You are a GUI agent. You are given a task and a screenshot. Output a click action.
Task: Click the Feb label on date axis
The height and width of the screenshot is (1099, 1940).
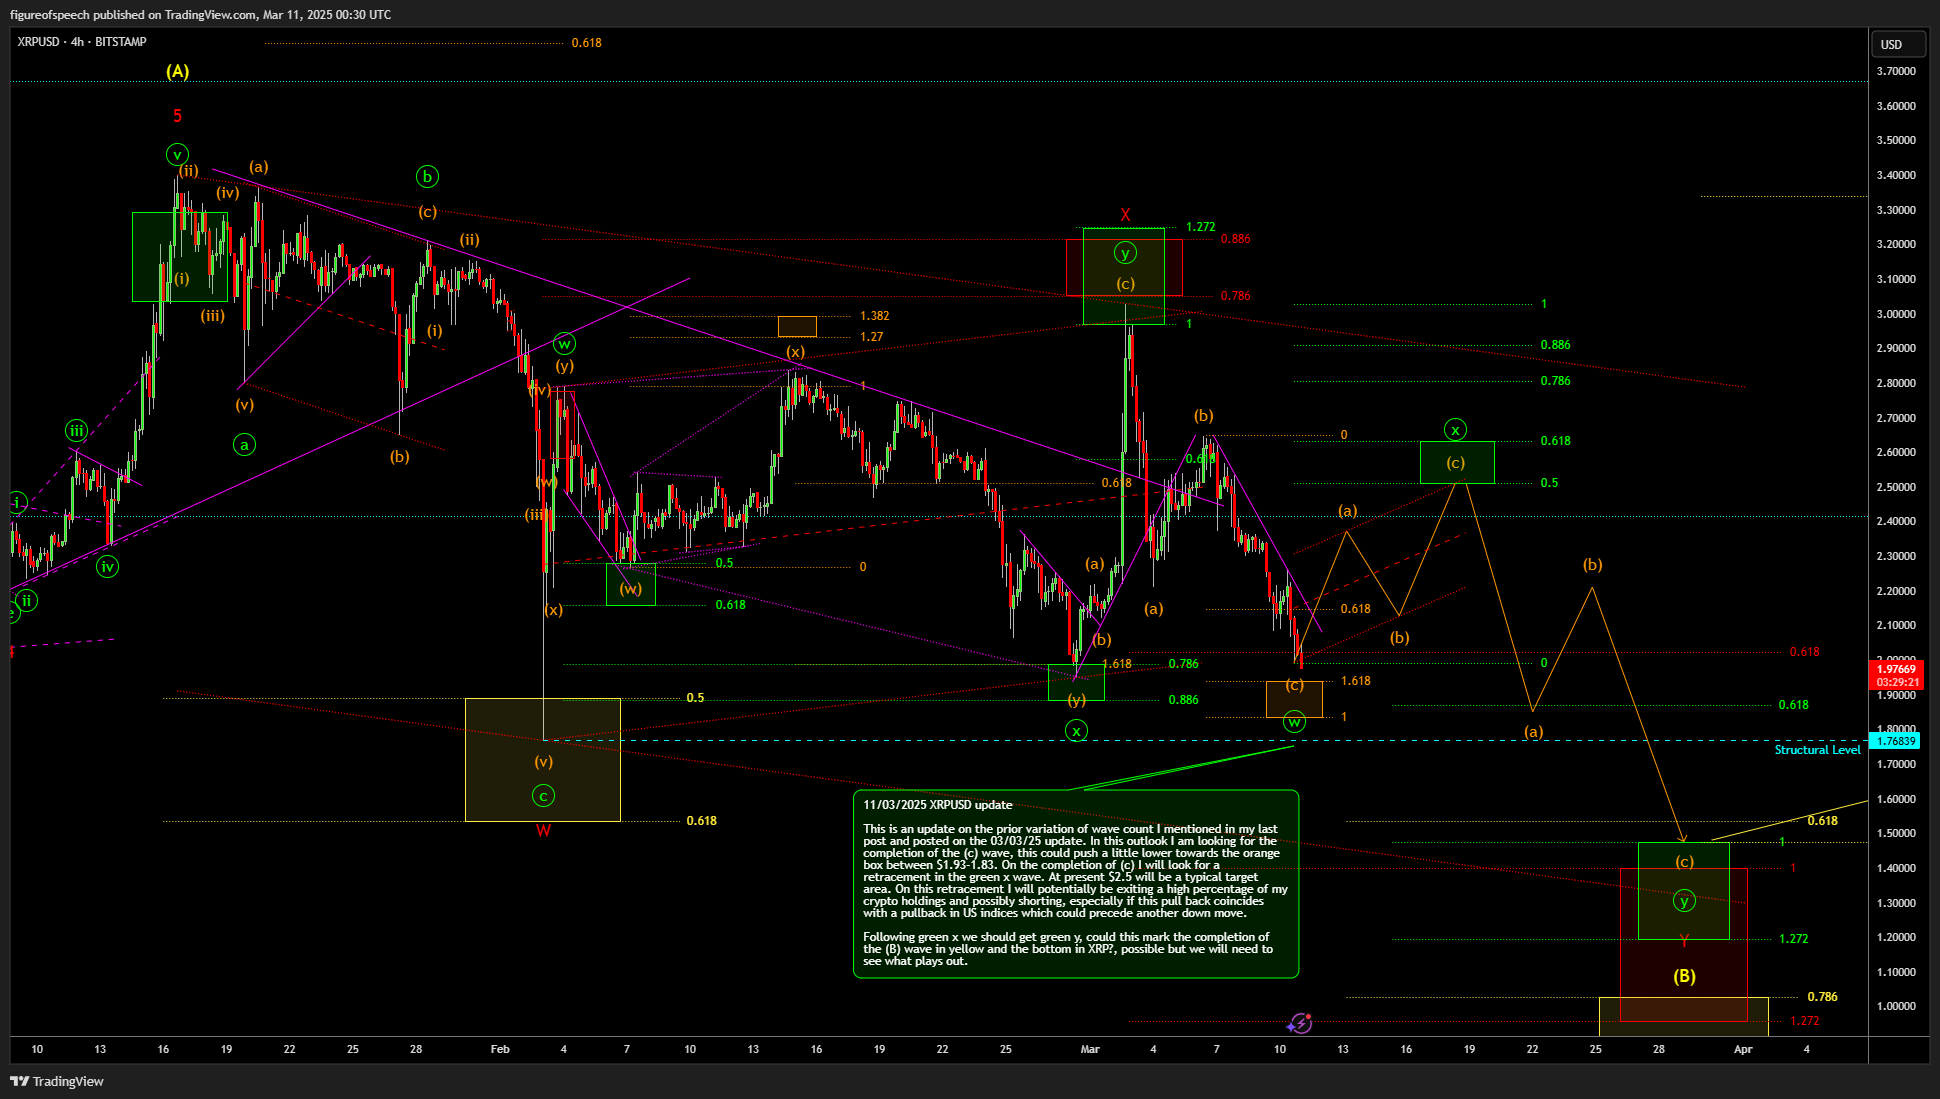(500, 1049)
